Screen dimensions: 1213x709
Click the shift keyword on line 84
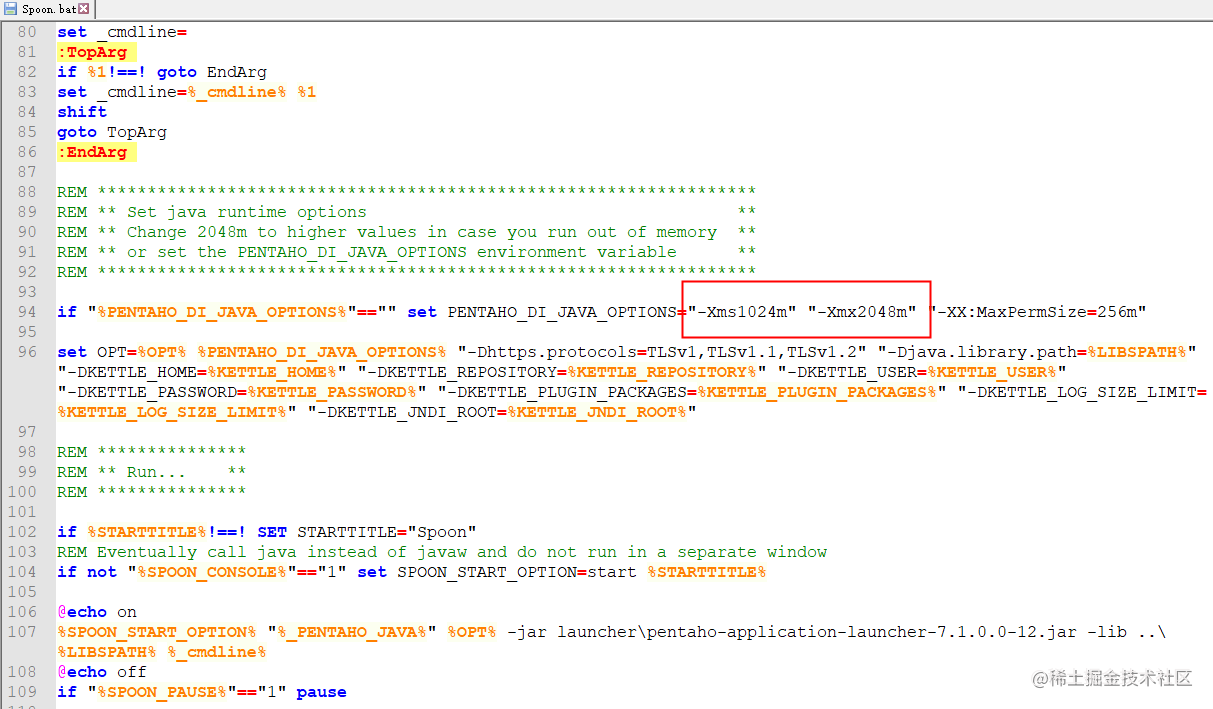[x=81, y=111]
